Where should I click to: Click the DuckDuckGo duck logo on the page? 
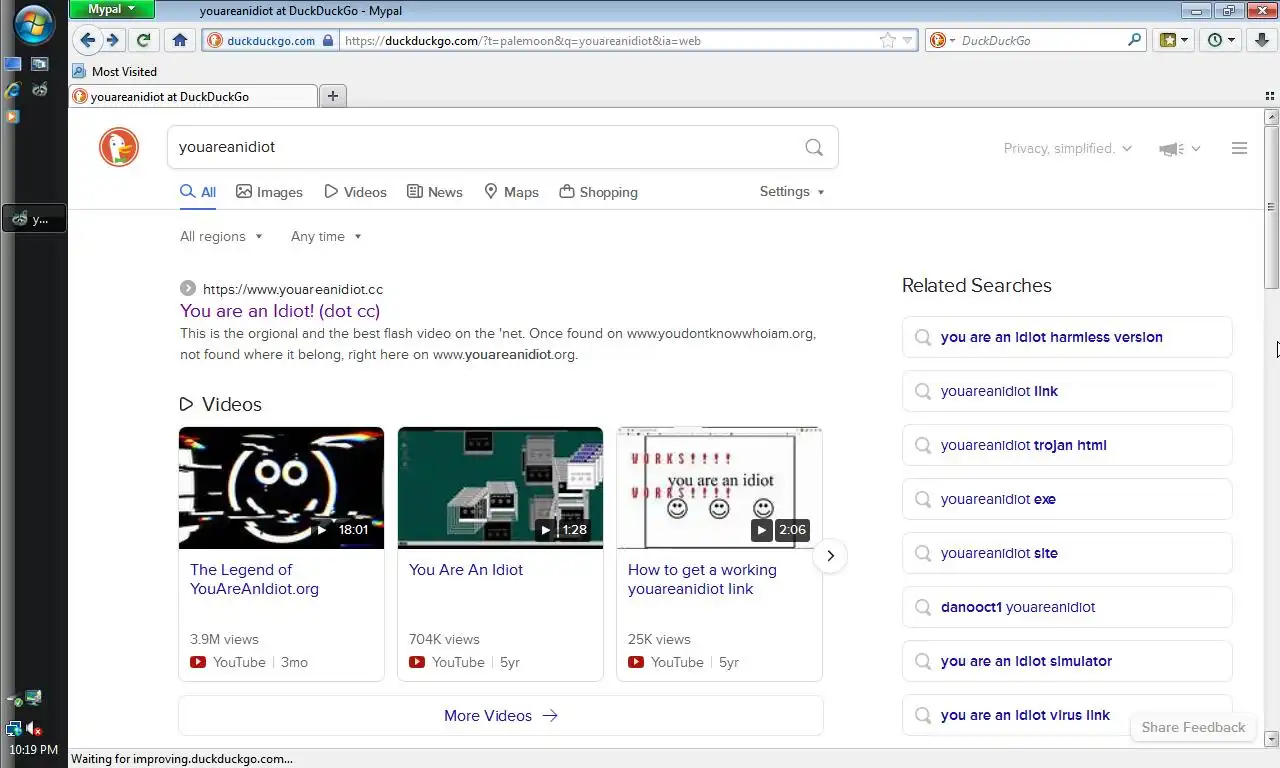point(119,147)
